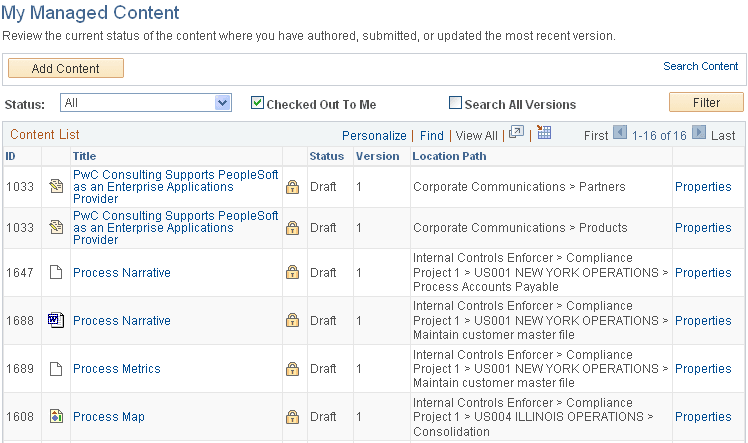Go to previous rows arrow

pos(620,134)
